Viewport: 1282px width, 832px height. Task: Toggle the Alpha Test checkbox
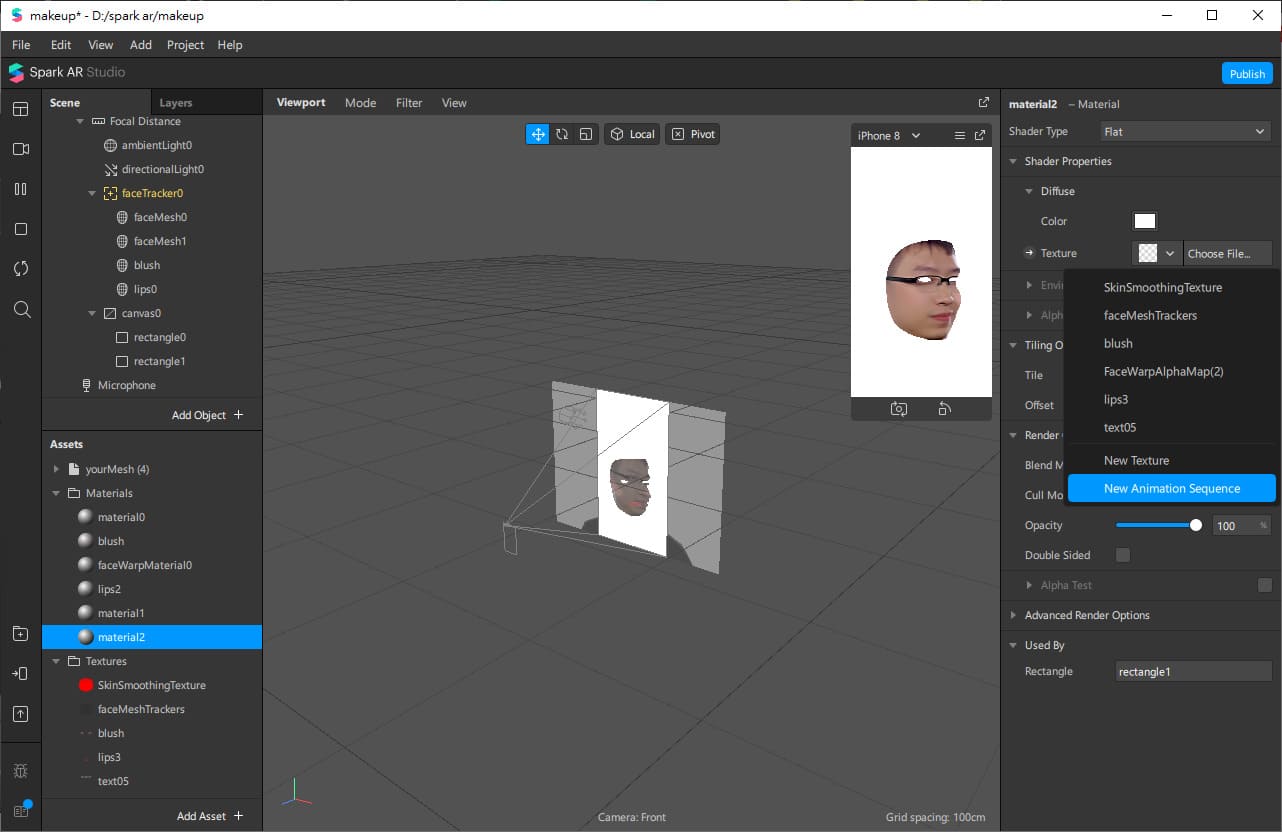(1265, 585)
